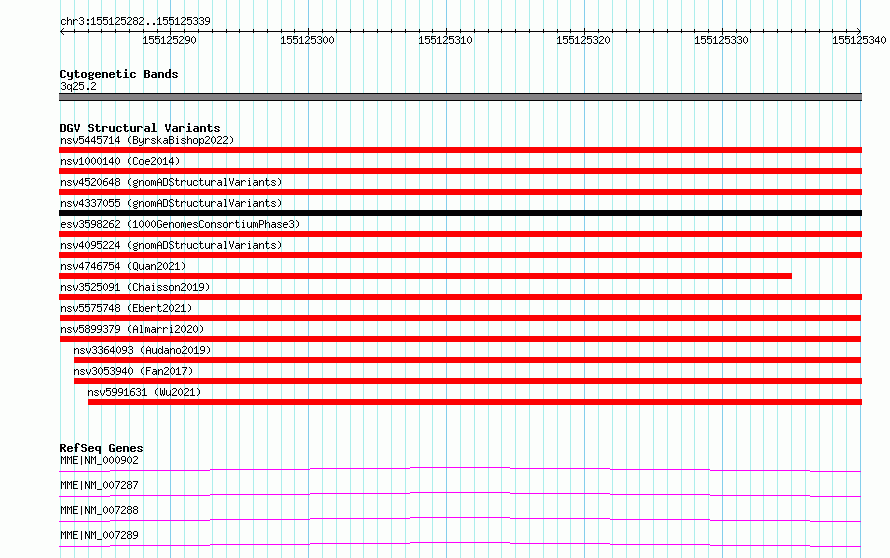
Task: Open variant nsv3053940 (Fan2017) label
Action: pos(133,371)
